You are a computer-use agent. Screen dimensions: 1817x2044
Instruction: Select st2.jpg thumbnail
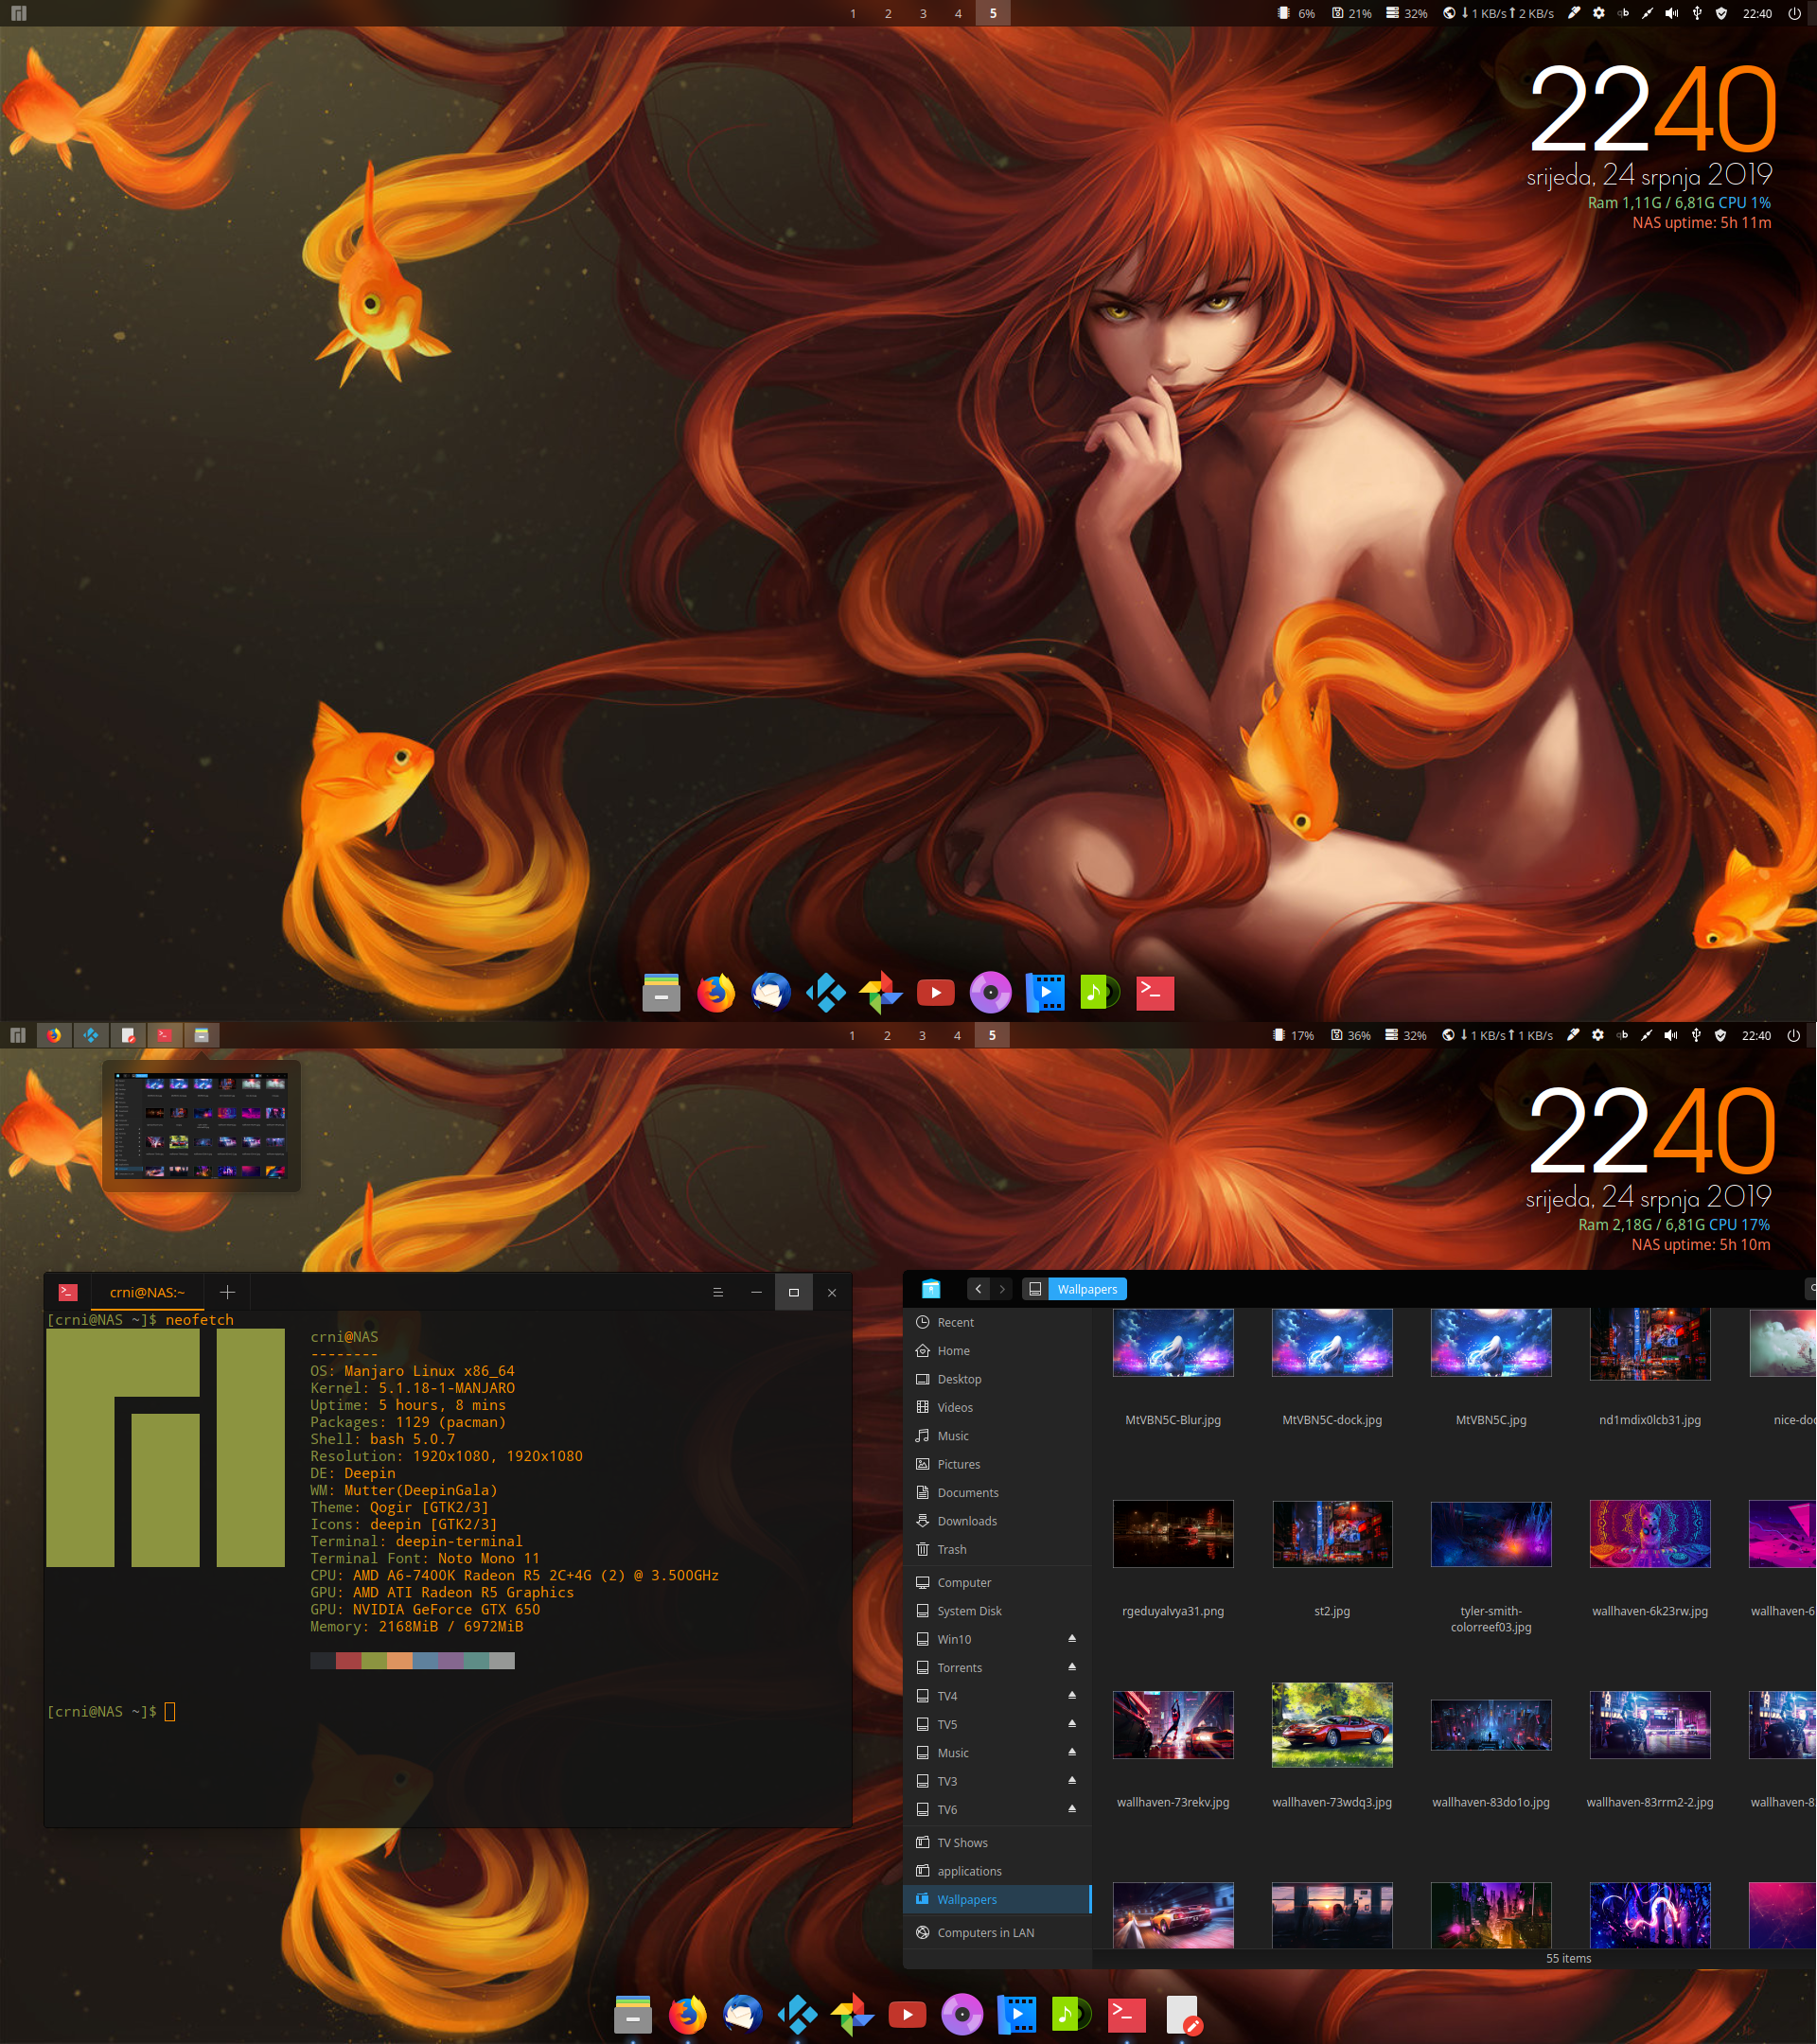[x=1332, y=1534]
